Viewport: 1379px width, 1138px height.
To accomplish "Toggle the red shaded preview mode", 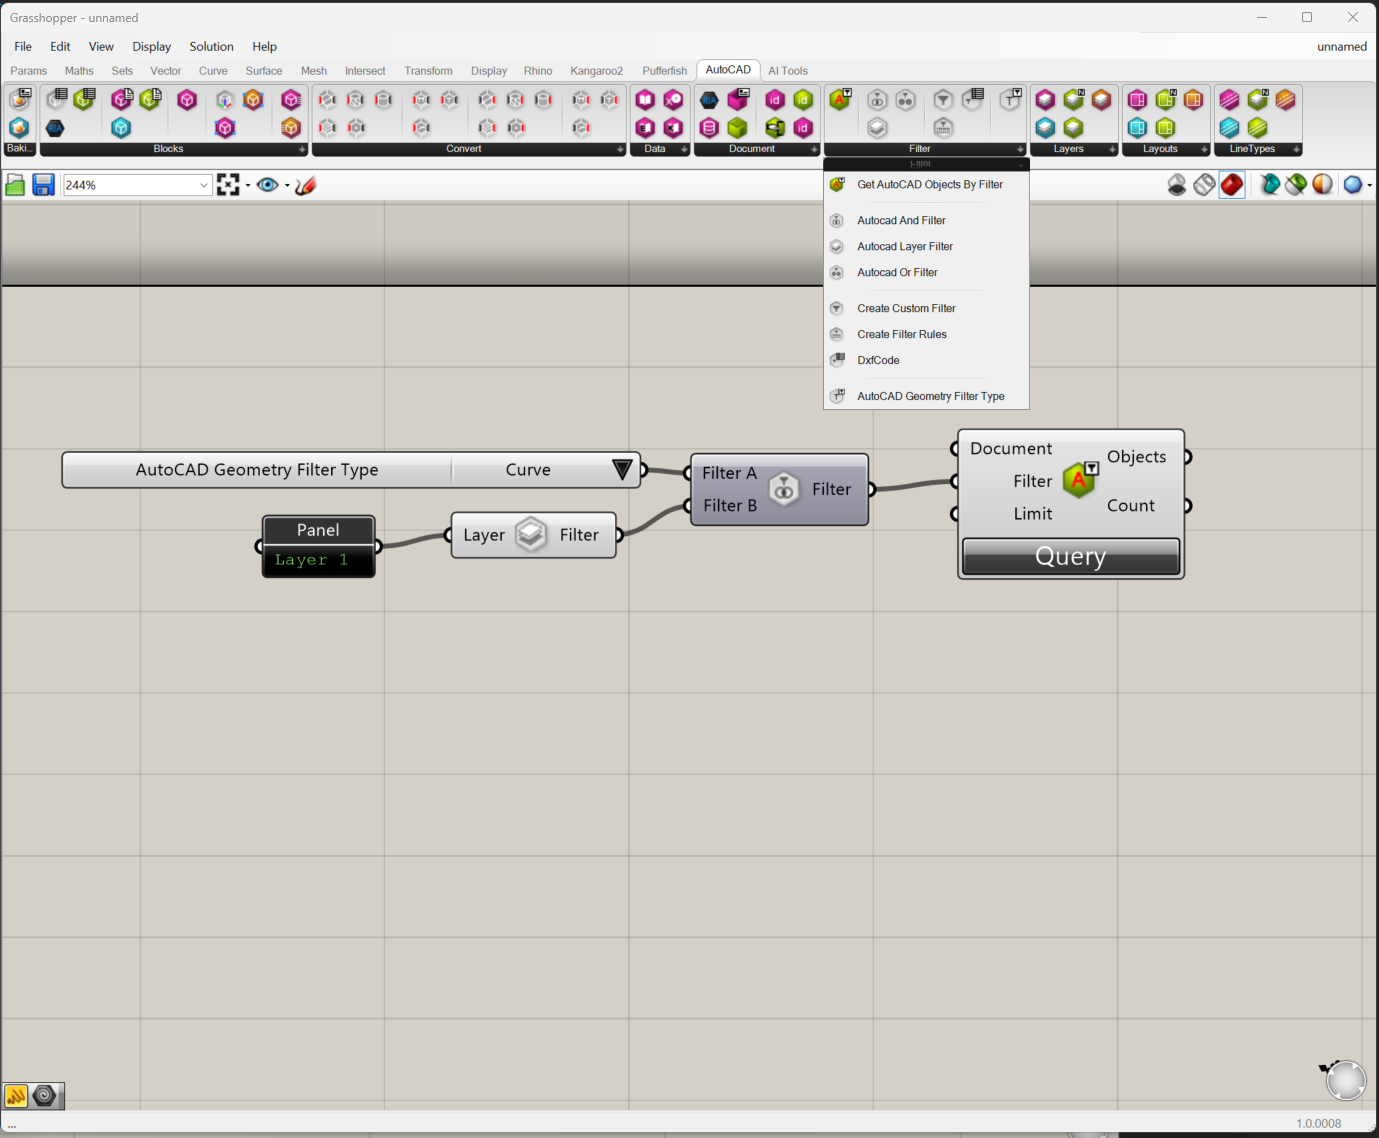I will (x=1232, y=185).
